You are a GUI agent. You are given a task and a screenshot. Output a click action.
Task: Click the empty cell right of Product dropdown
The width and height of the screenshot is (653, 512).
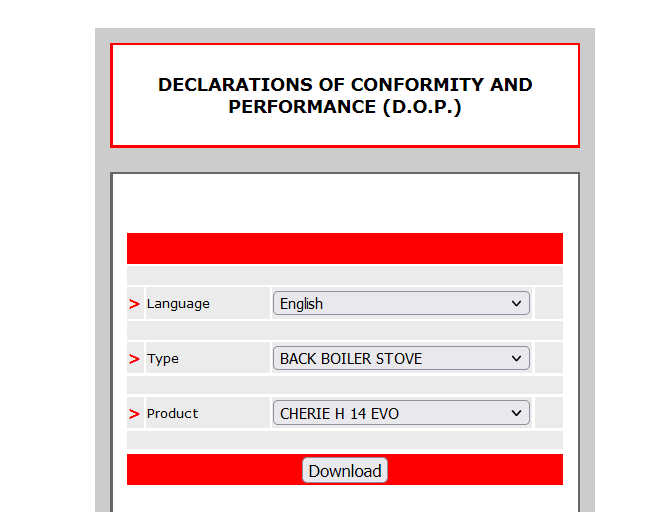(548, 414)
